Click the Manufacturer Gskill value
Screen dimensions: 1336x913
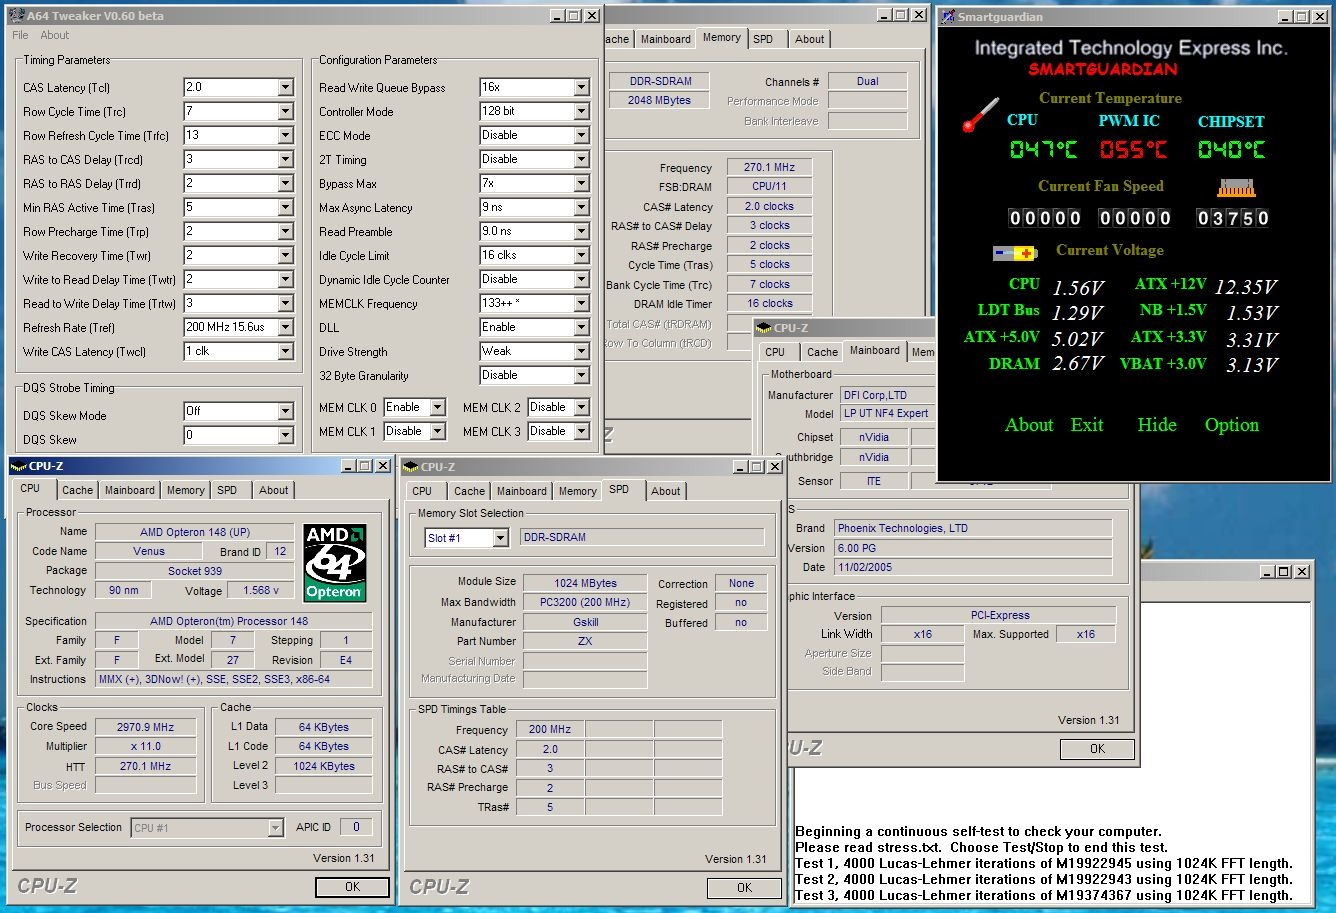(585, 622)
